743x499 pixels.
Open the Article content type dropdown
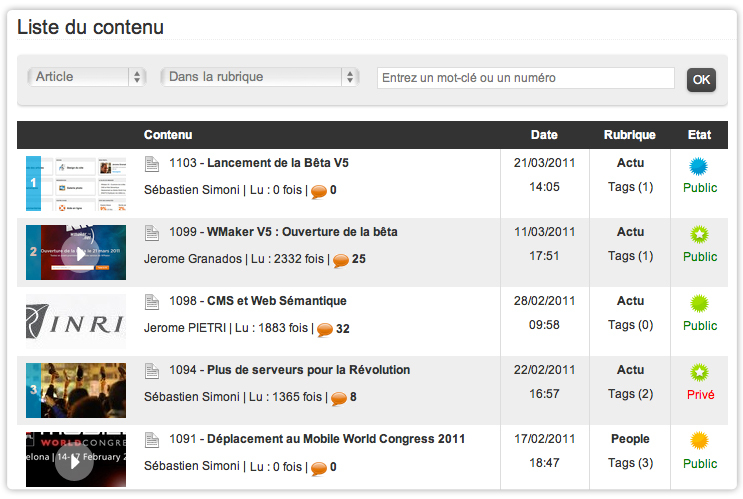(x=87, y=77)
